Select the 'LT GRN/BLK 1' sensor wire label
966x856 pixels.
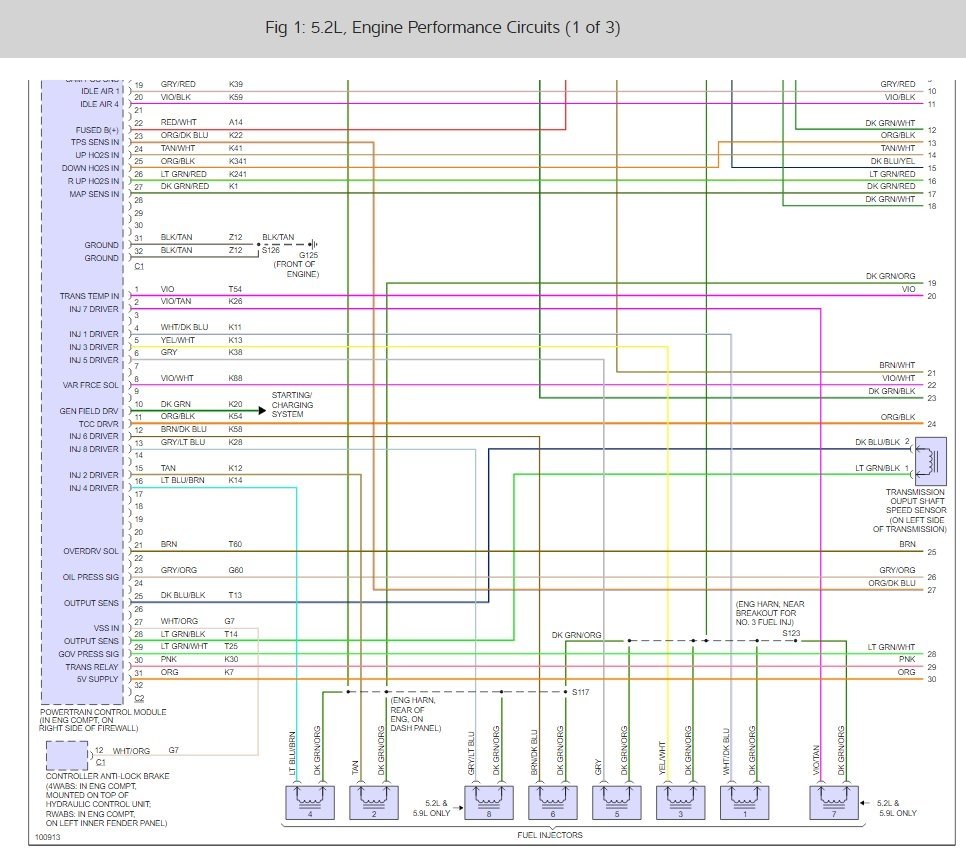coord(882,468)
